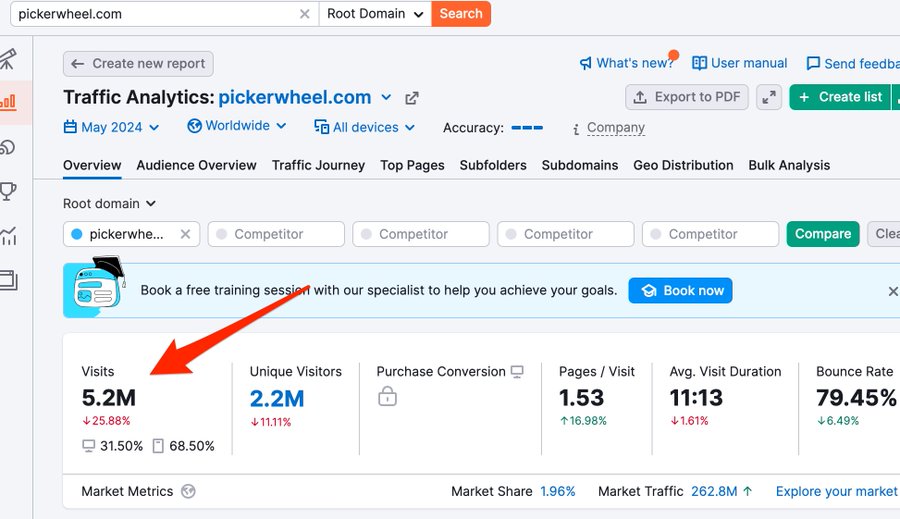The height and width of the screenshot is (519, 900).
Task: Expand the domain chevron beside pickerwheel.com title
Action: point(386,98)
